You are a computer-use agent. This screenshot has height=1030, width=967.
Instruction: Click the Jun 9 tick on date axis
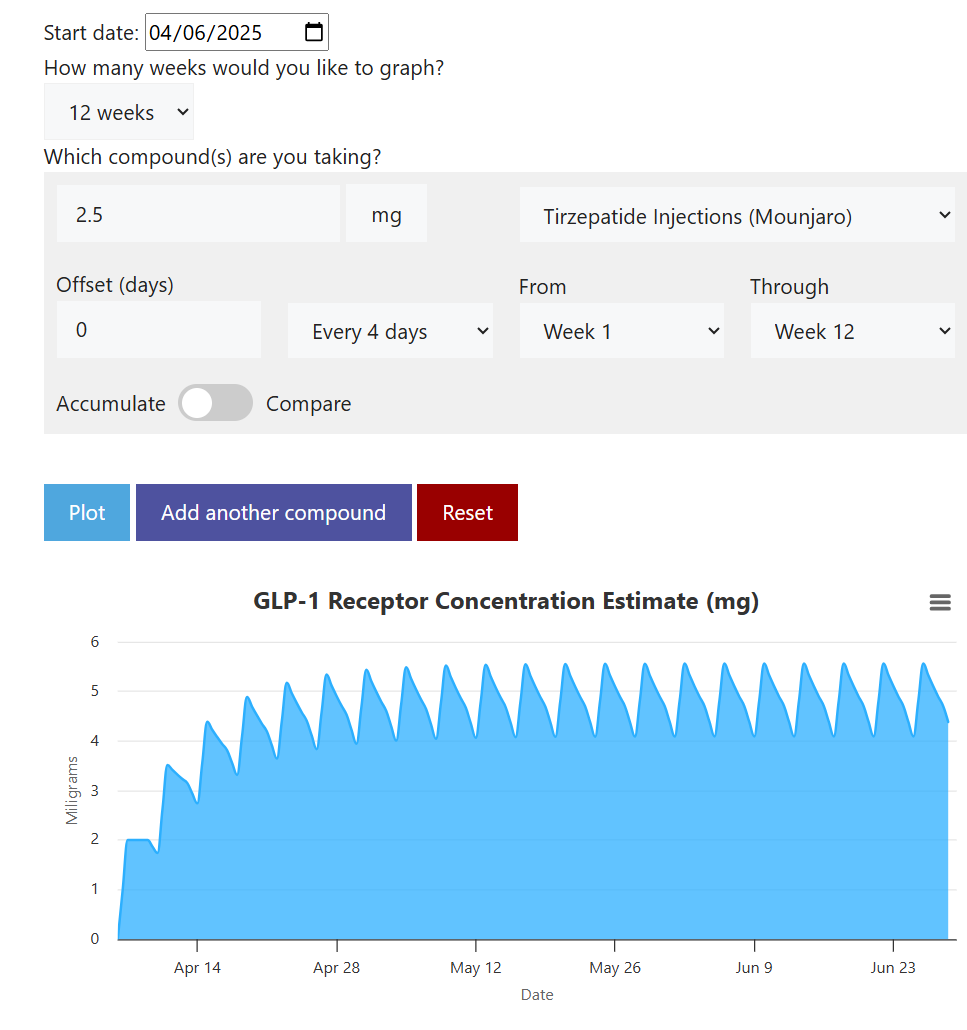754,967
